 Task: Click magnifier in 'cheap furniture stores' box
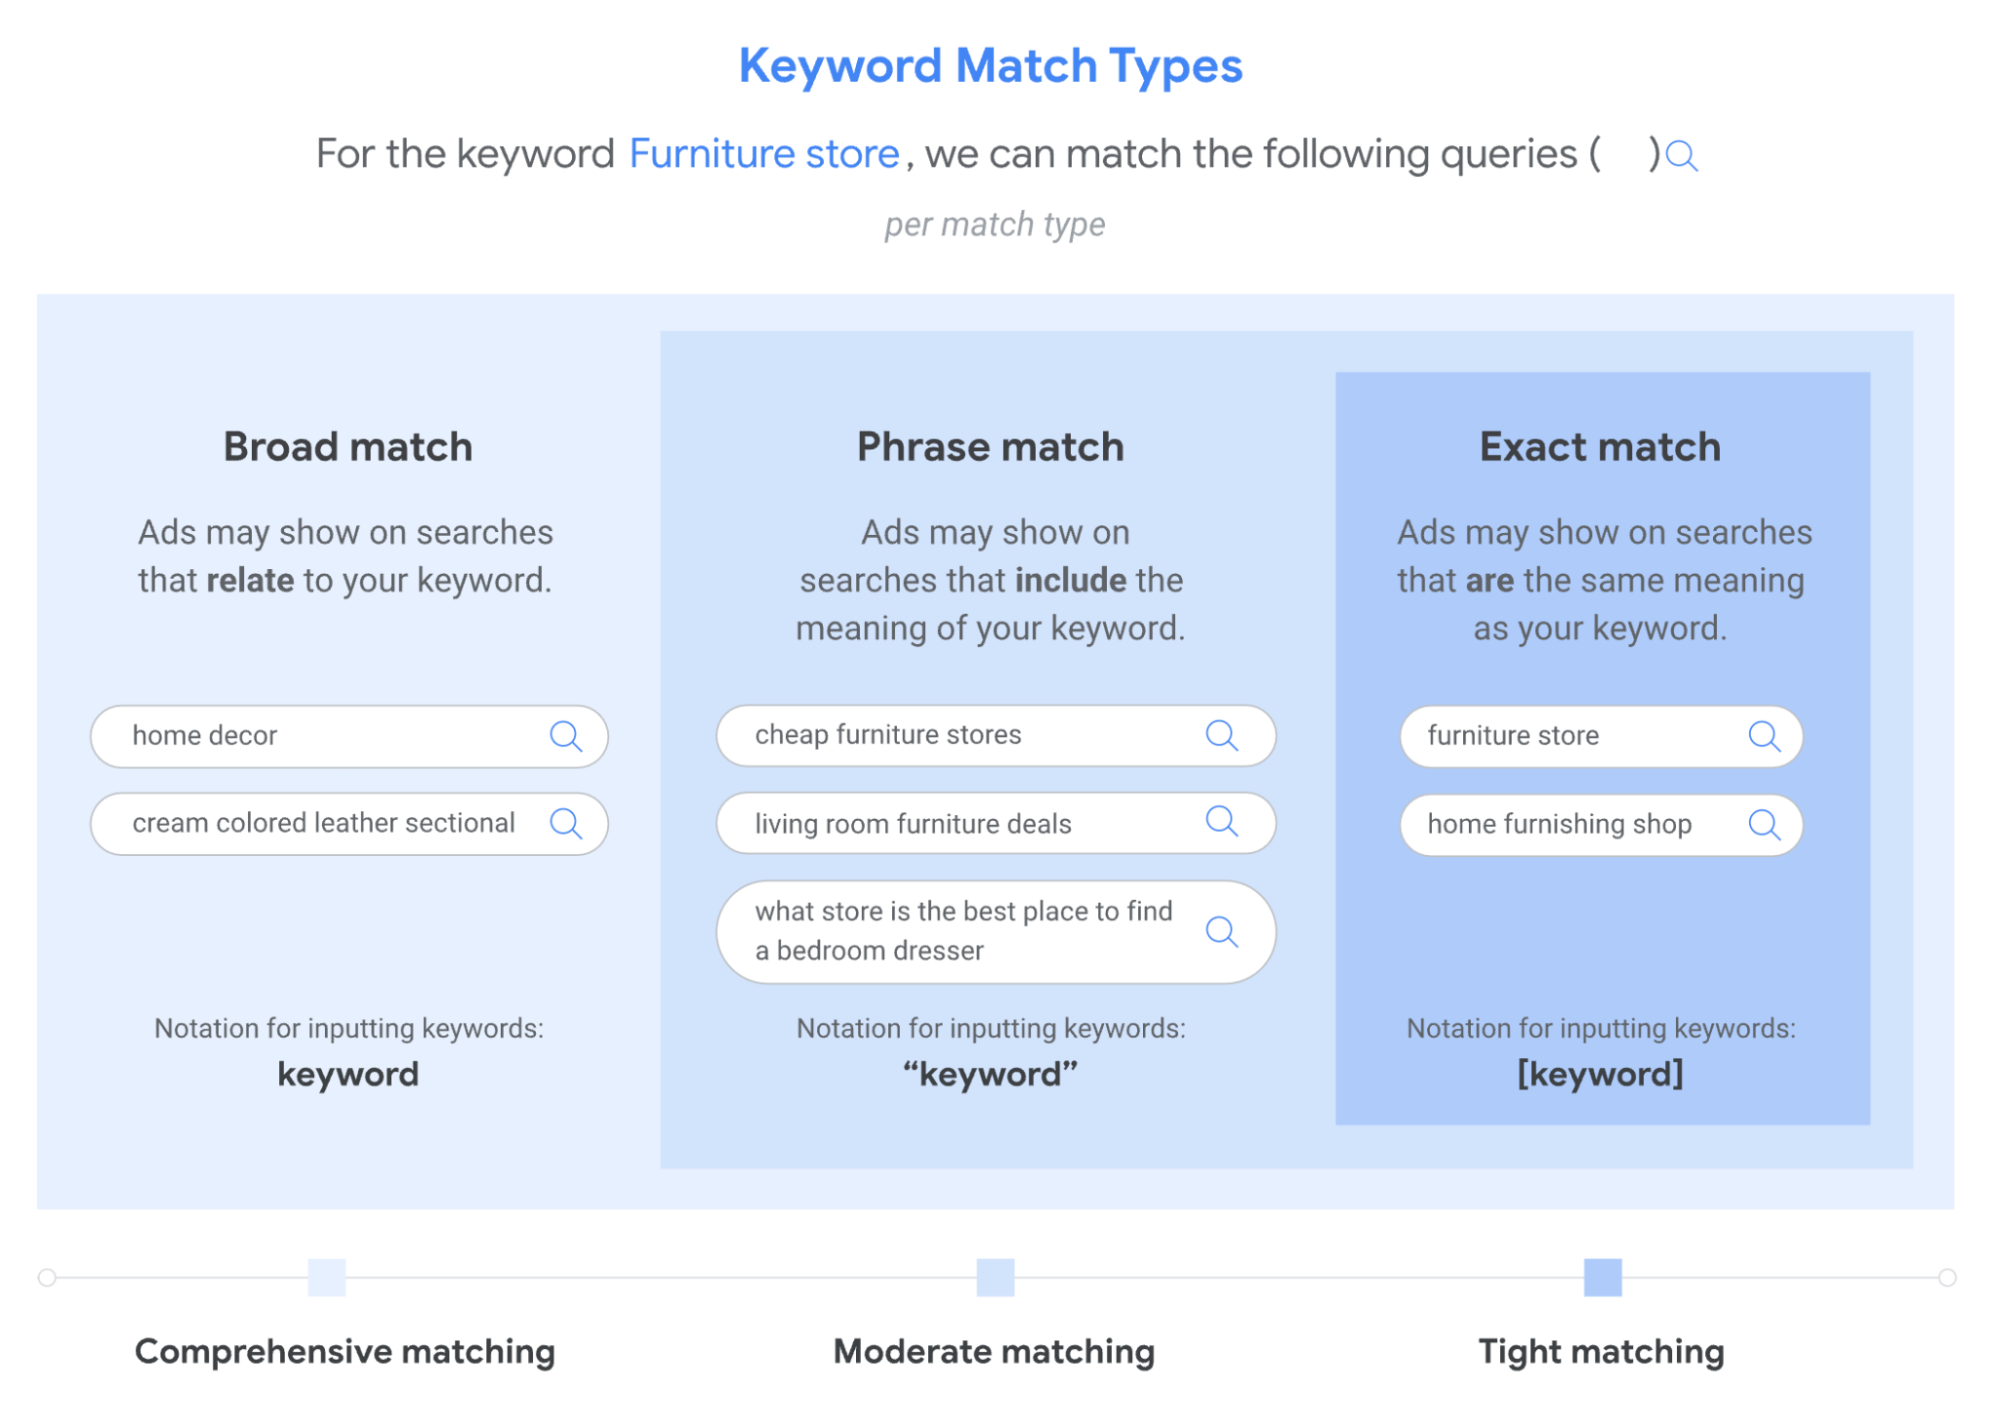point(1221,735)
